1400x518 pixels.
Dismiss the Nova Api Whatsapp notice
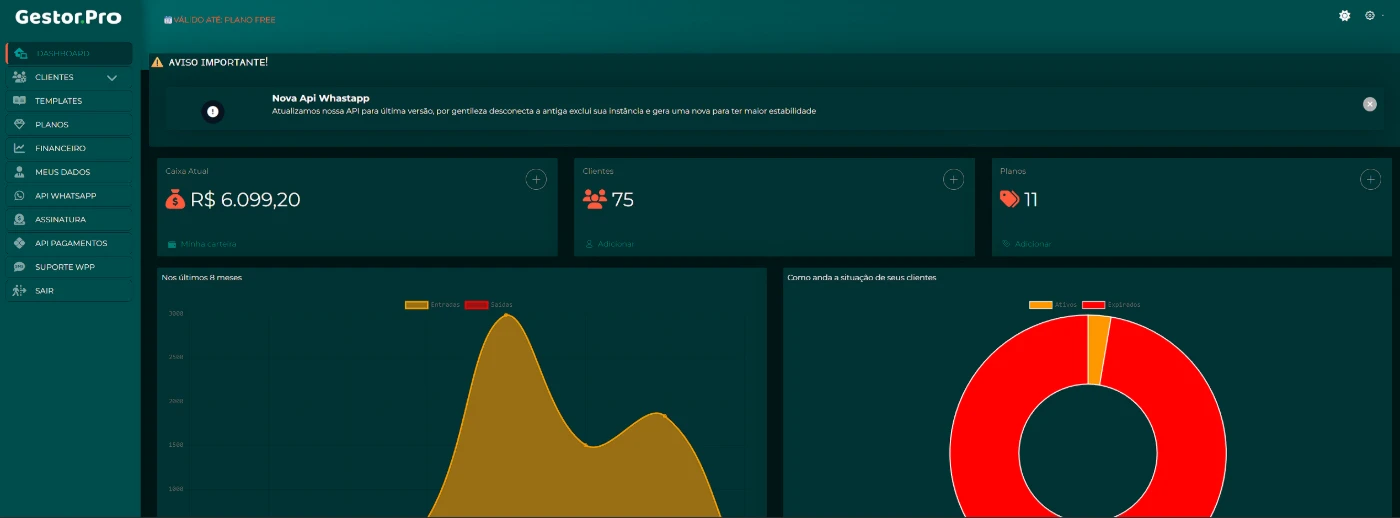[1369, 104]
